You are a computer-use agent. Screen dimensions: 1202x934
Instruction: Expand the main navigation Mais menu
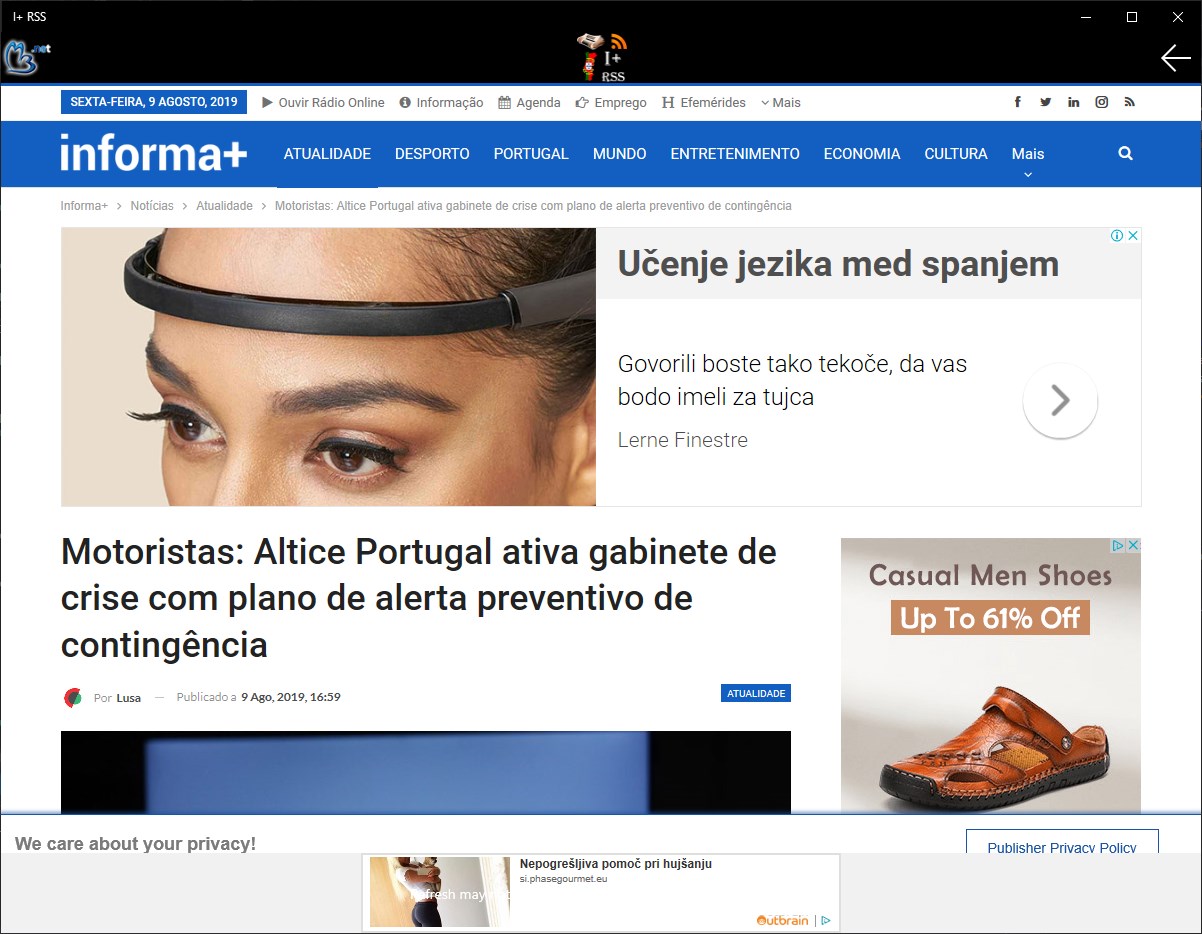1028,160
